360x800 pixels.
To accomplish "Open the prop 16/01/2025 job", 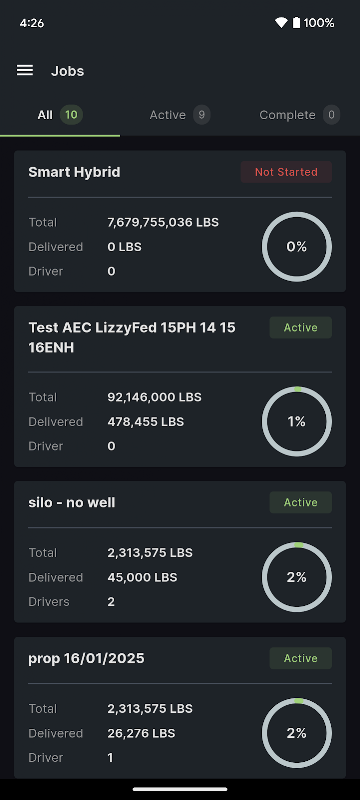I will point(180,707).
